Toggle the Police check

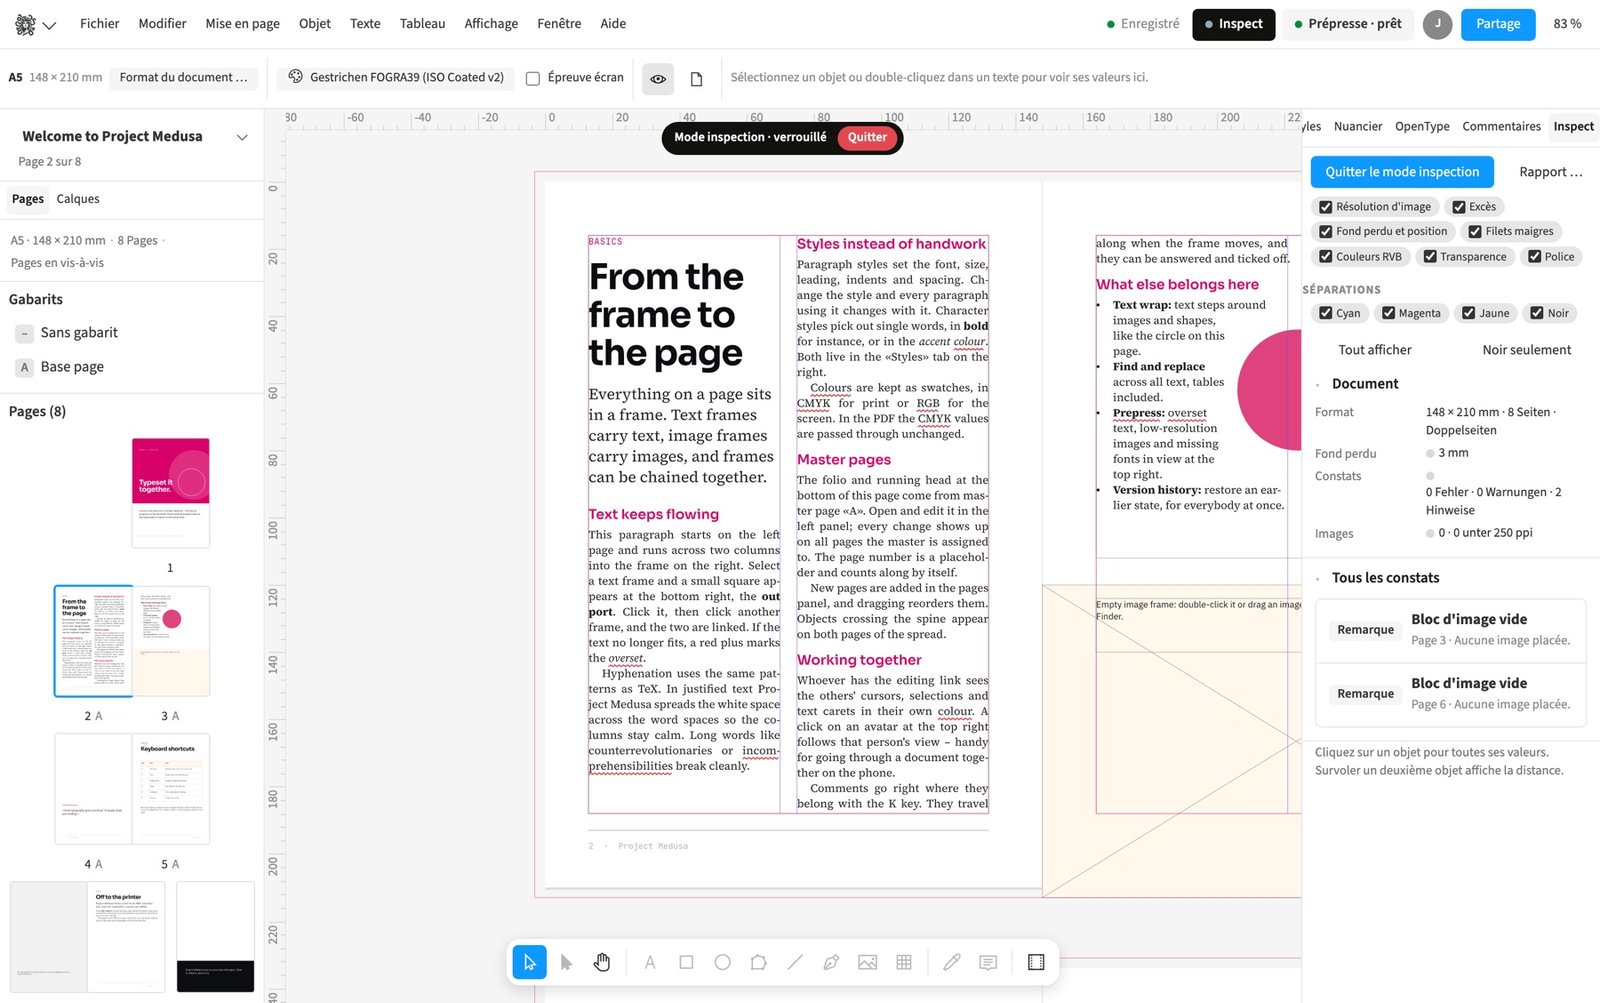tap(1551, 257)
